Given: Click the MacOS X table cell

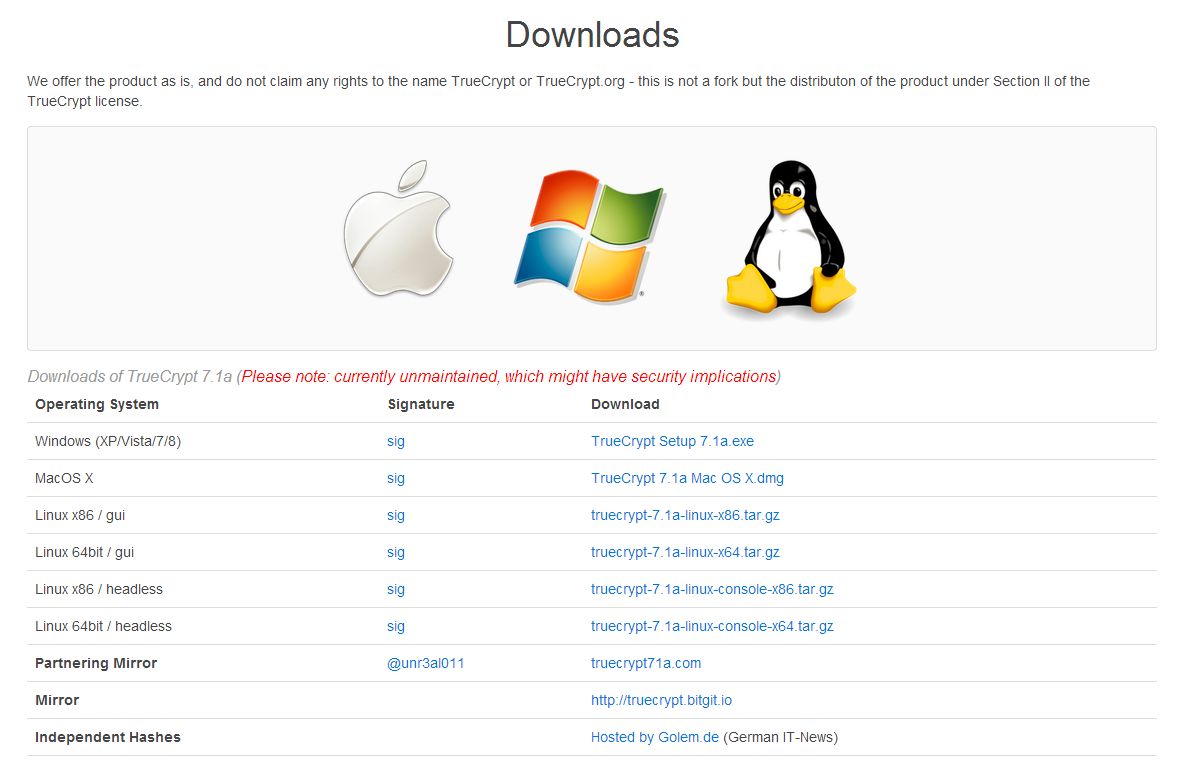Looking at the screenshot, I should pyautogui.click(x=64, y=478).
